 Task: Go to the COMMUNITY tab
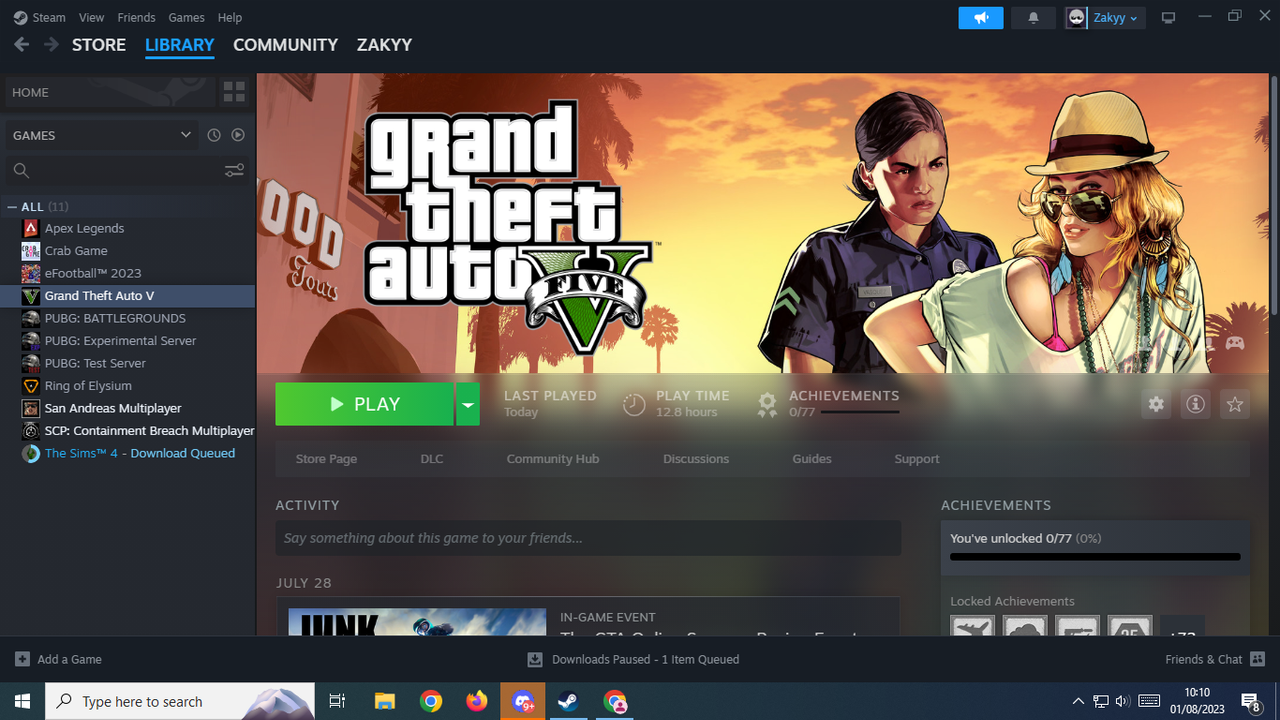[285, 45]
